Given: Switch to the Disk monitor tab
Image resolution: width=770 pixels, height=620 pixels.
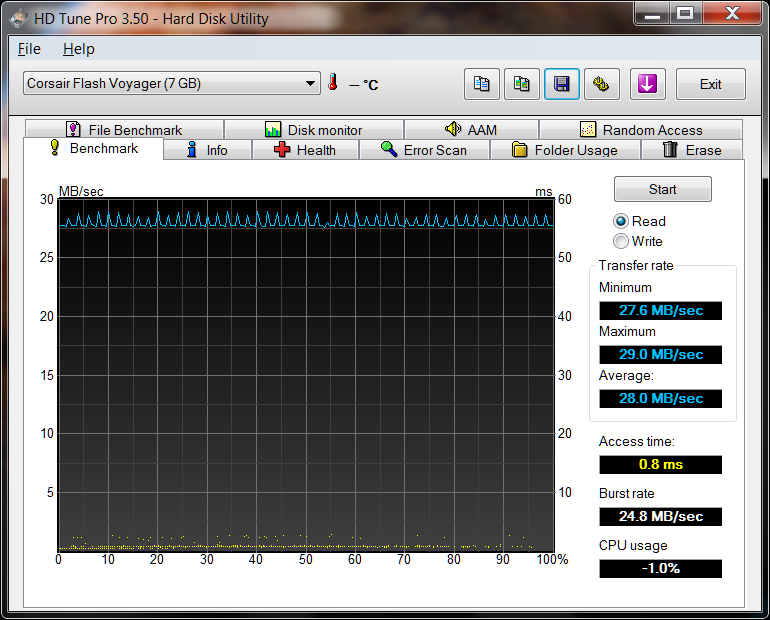Looking at the screenshot, I should click(314, 130).
